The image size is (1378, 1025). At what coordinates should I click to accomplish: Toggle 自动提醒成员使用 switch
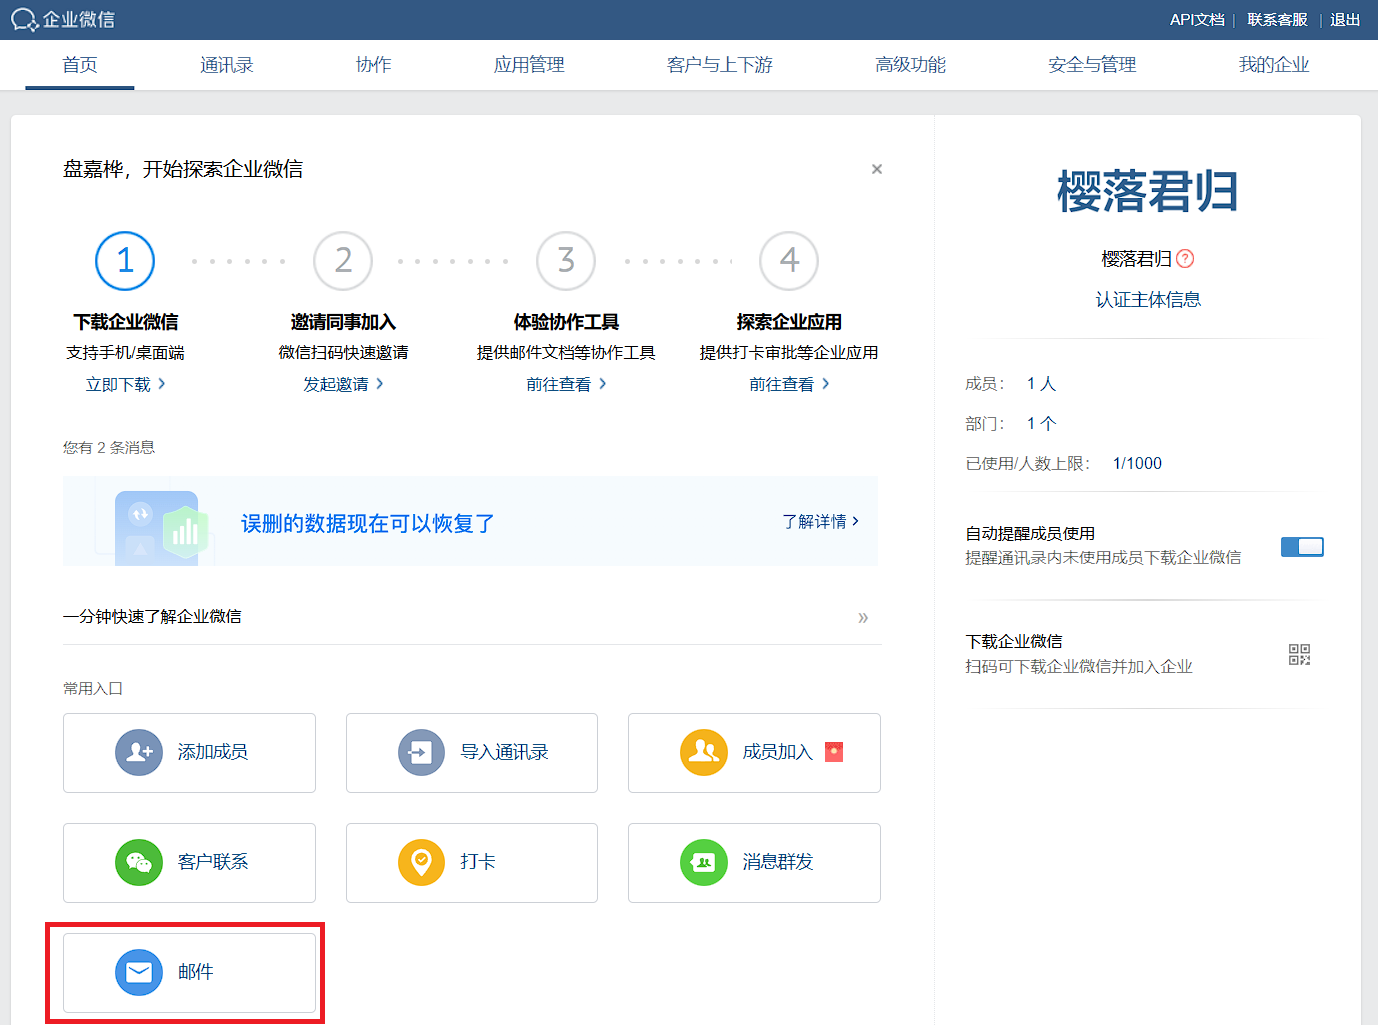[x=1302, y=547]
